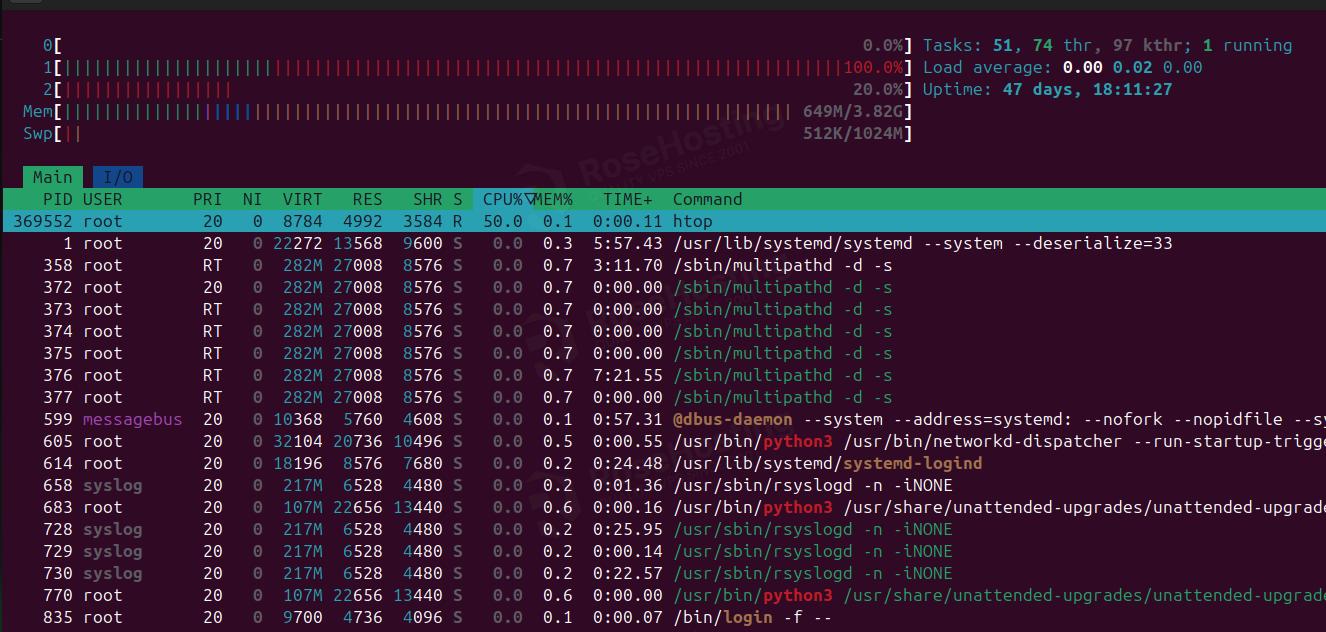Image resolution: width=1326 pixels, height=632 pixels.
Task: Select the highlighted htop process row
Action: tap(400, 221)
